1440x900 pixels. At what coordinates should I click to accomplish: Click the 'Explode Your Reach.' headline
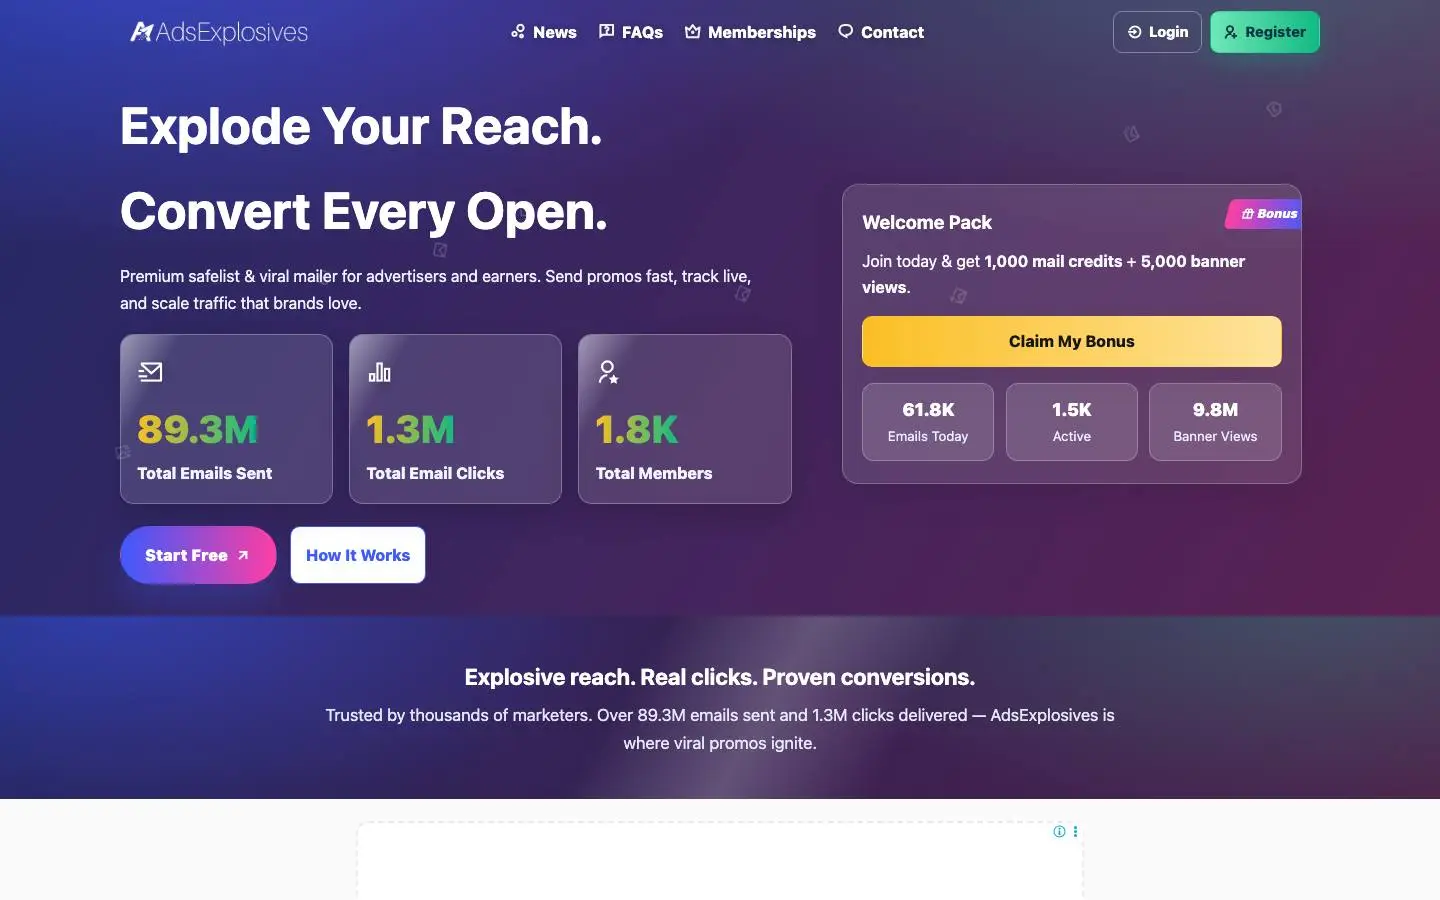click(361, 127)
